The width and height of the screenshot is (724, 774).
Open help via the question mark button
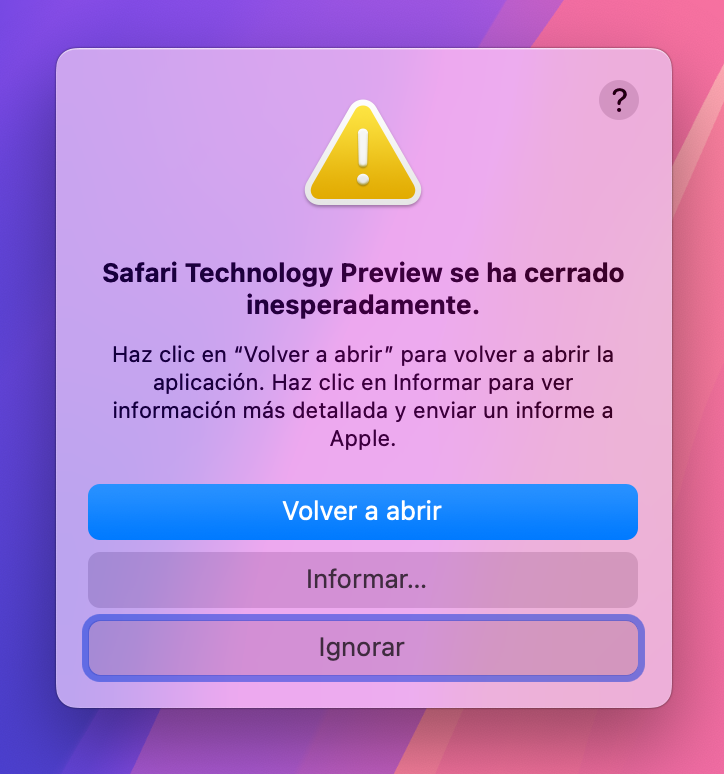click(618, 100)
